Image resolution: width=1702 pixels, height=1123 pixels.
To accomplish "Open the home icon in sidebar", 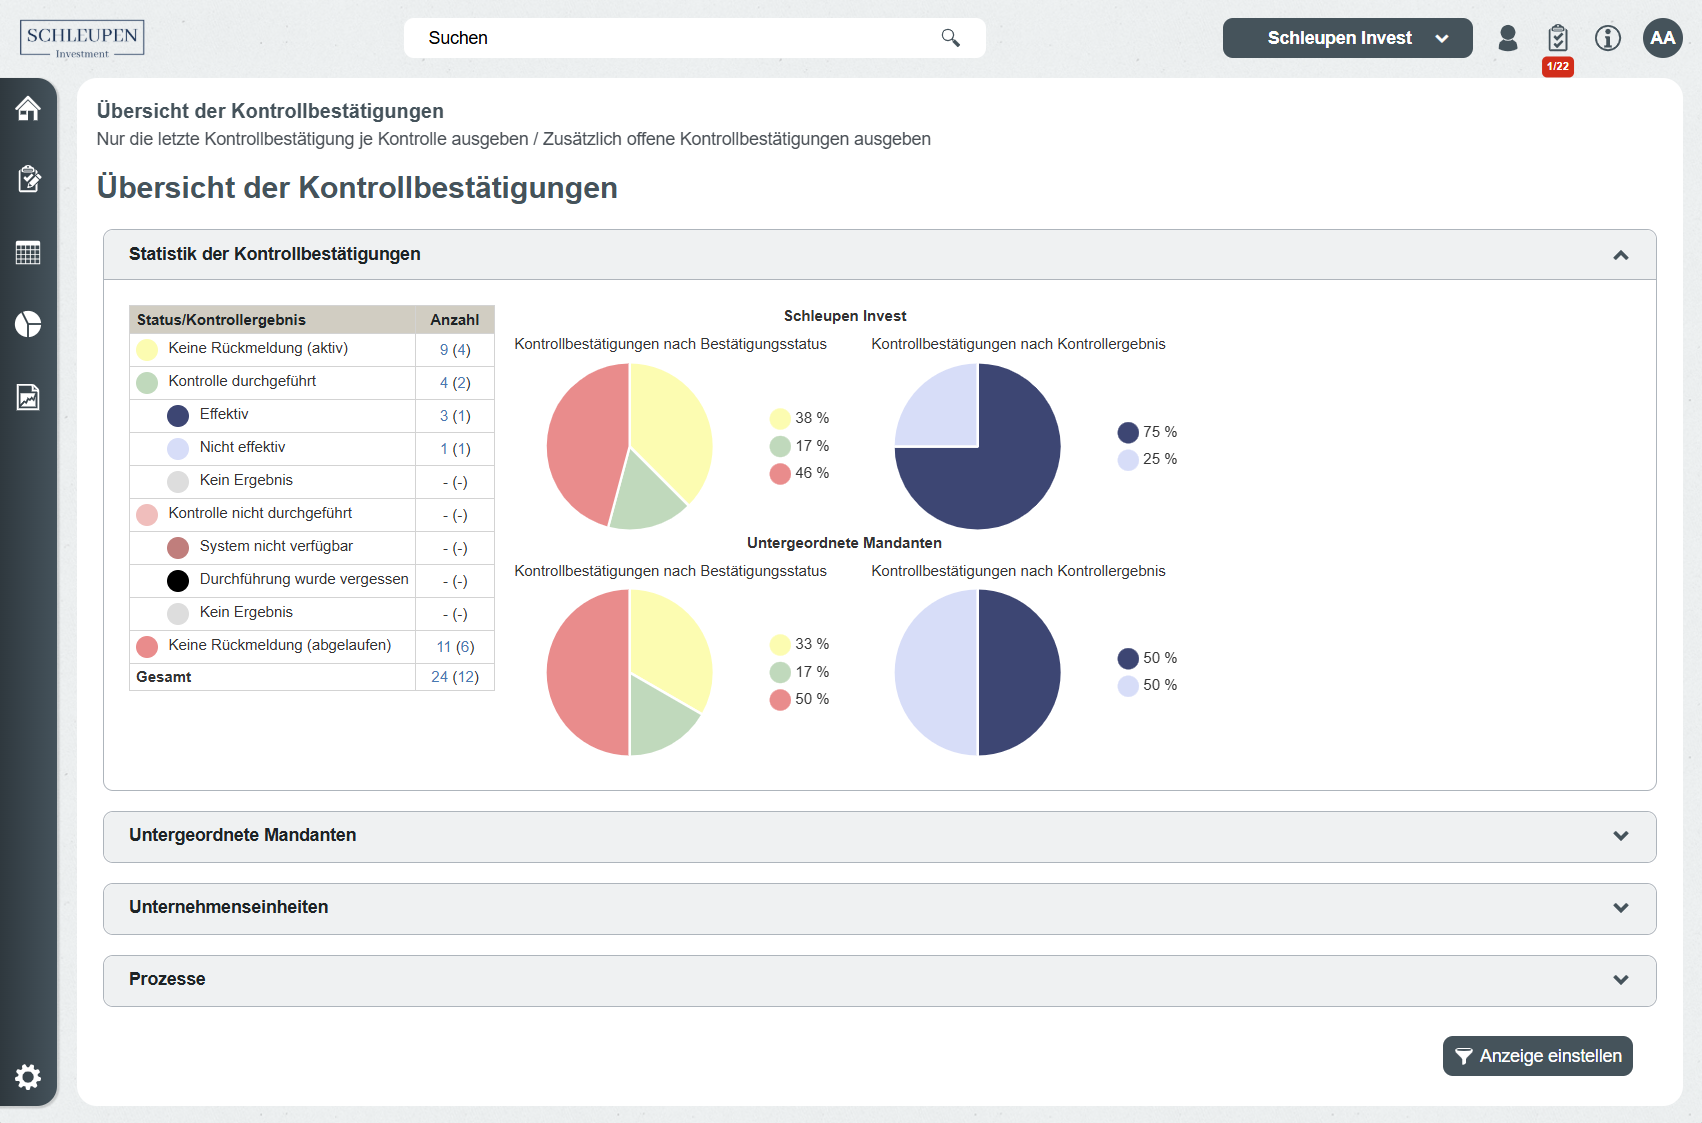I will (x=28, y=108).
